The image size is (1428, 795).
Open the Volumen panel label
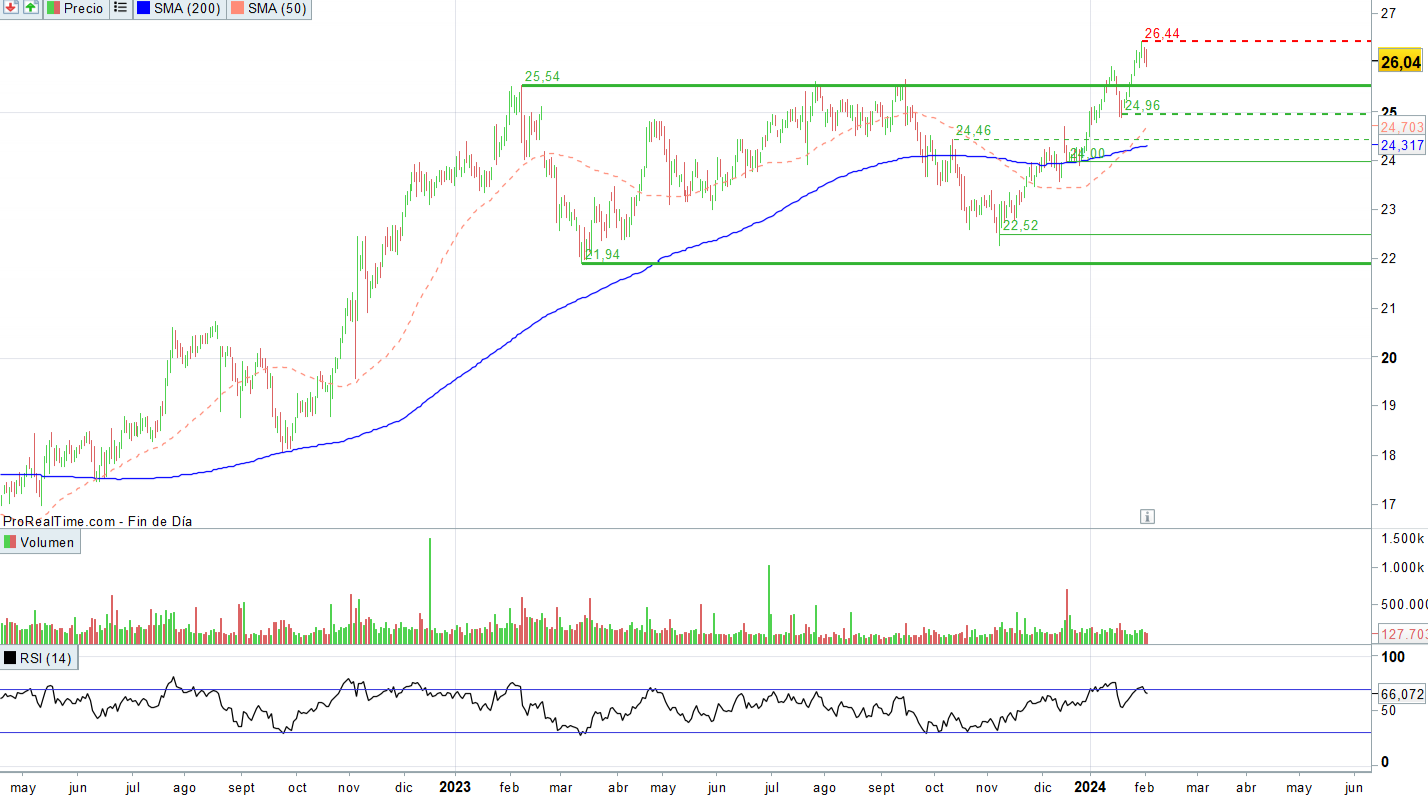pyautogui.click(x=47, y=542)
